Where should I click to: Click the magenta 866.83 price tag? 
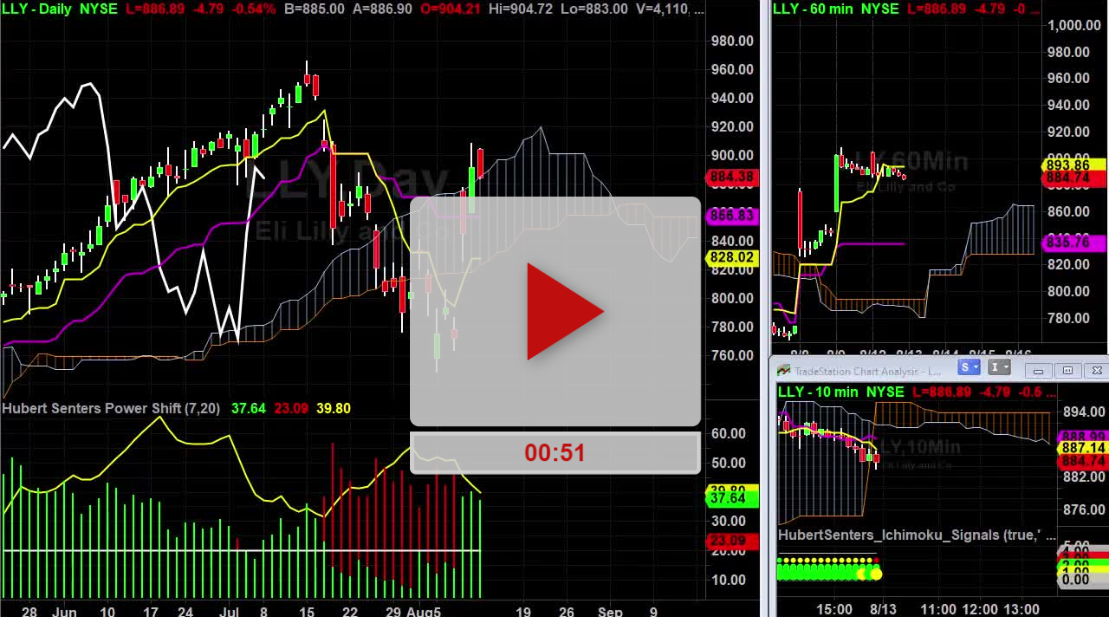click(732, 216)
